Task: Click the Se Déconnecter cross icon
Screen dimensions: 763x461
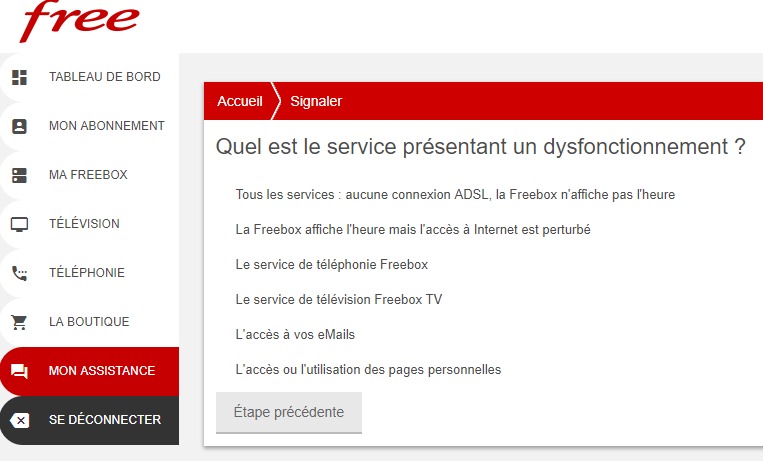Action: tap(19, 420)
